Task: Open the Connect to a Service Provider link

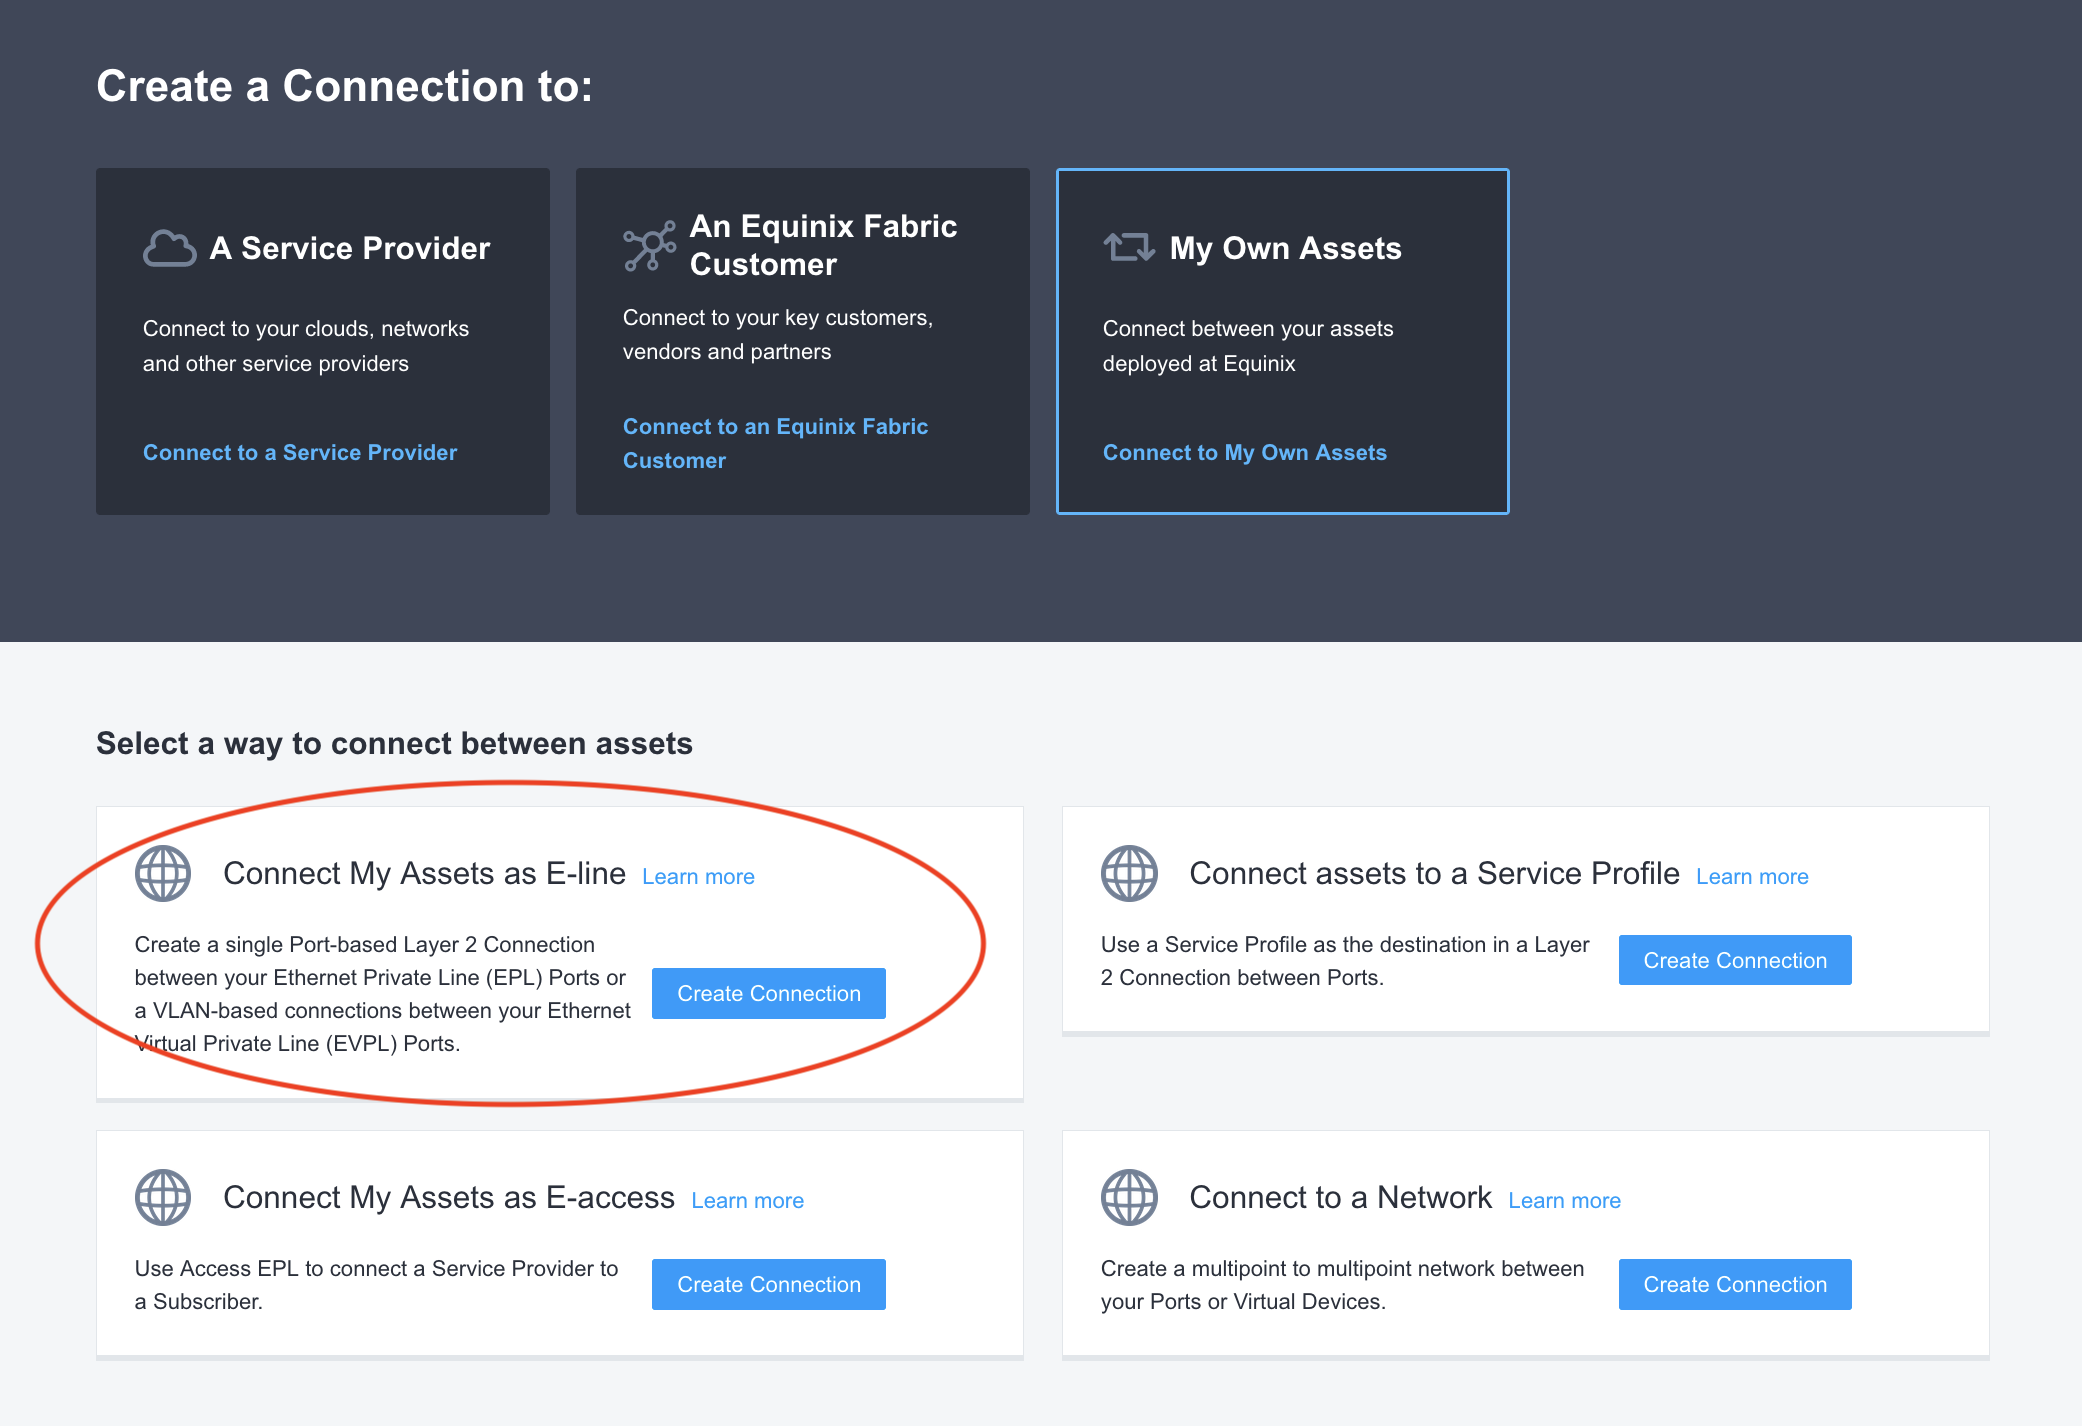Action: point(300,452)
